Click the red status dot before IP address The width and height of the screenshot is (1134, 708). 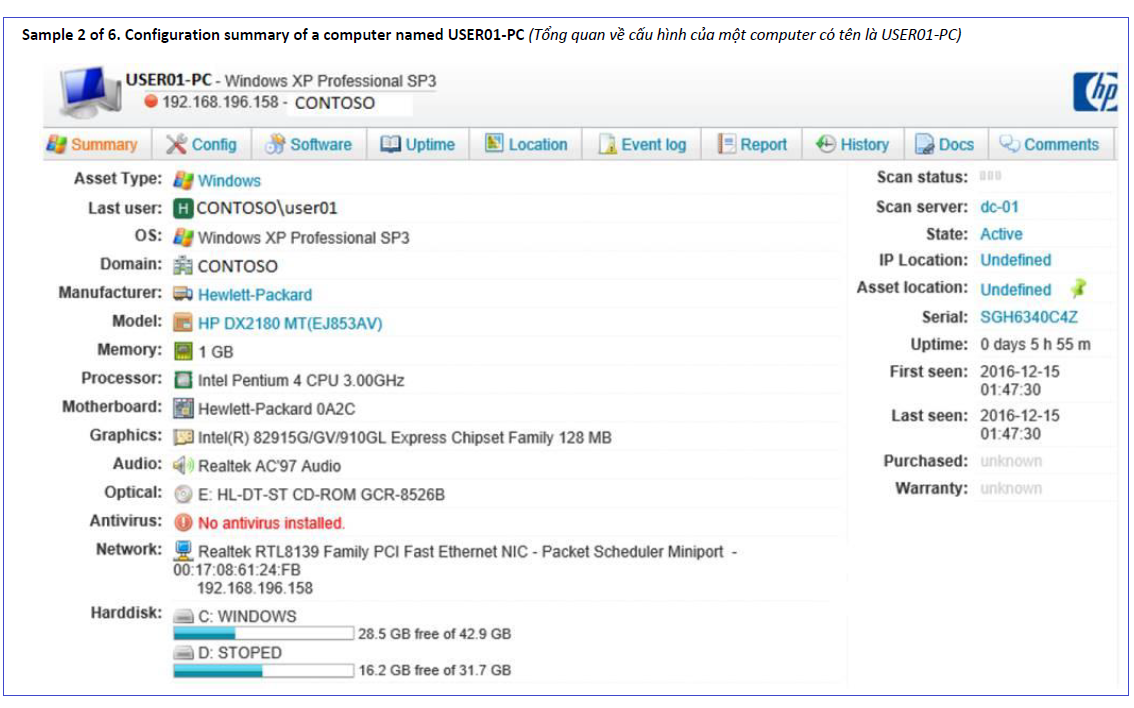click(x=151, y=102)
